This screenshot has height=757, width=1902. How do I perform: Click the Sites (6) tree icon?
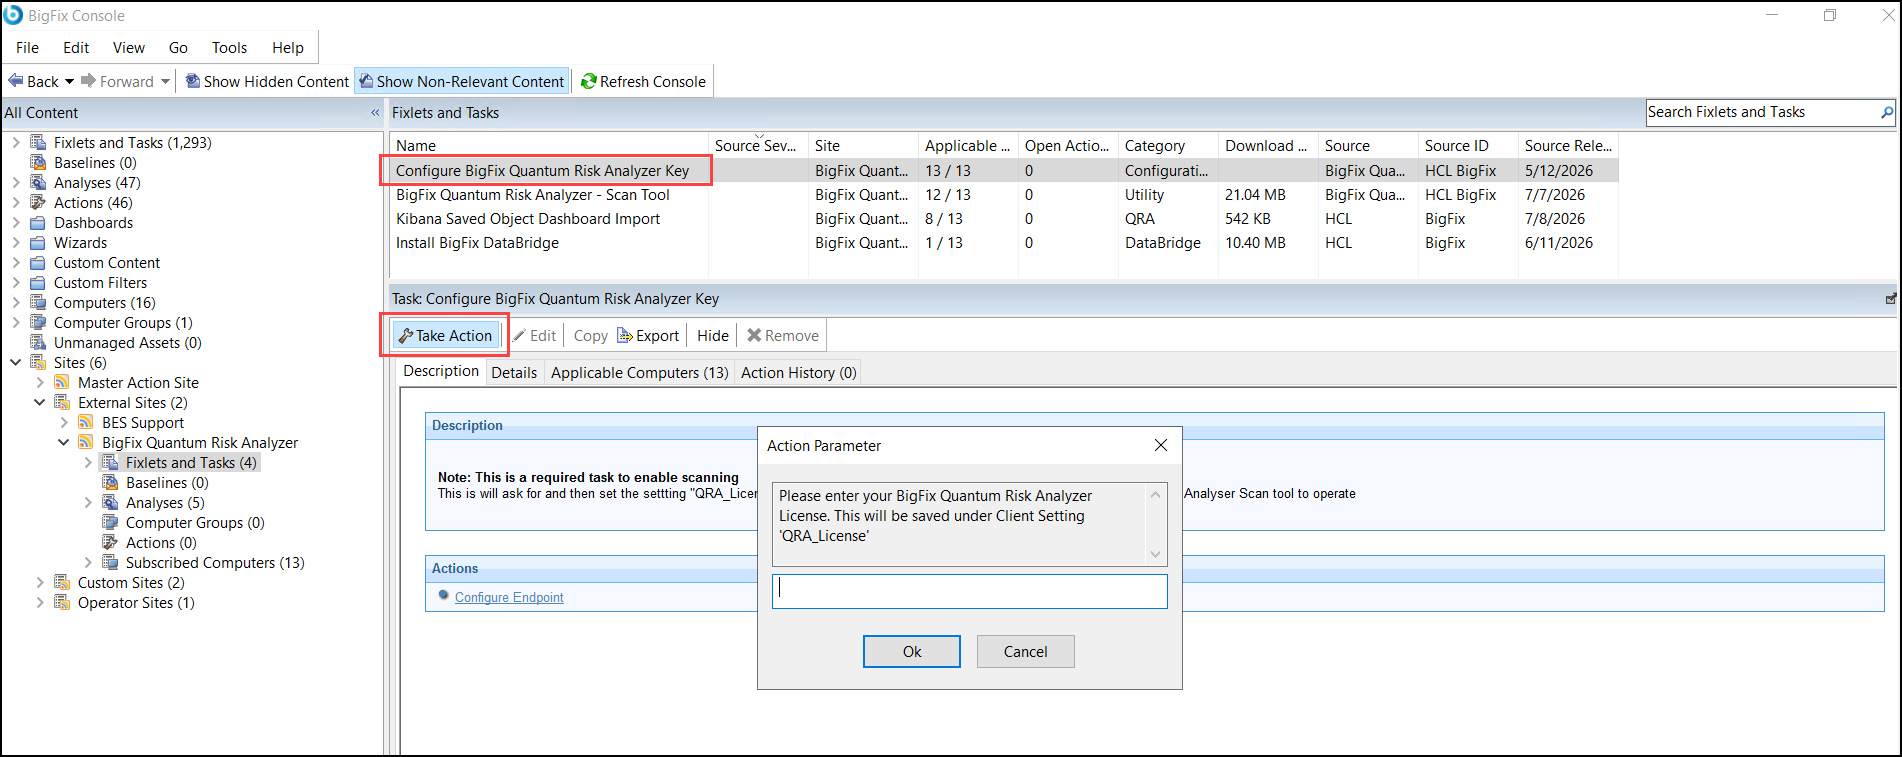click(38, 362)
